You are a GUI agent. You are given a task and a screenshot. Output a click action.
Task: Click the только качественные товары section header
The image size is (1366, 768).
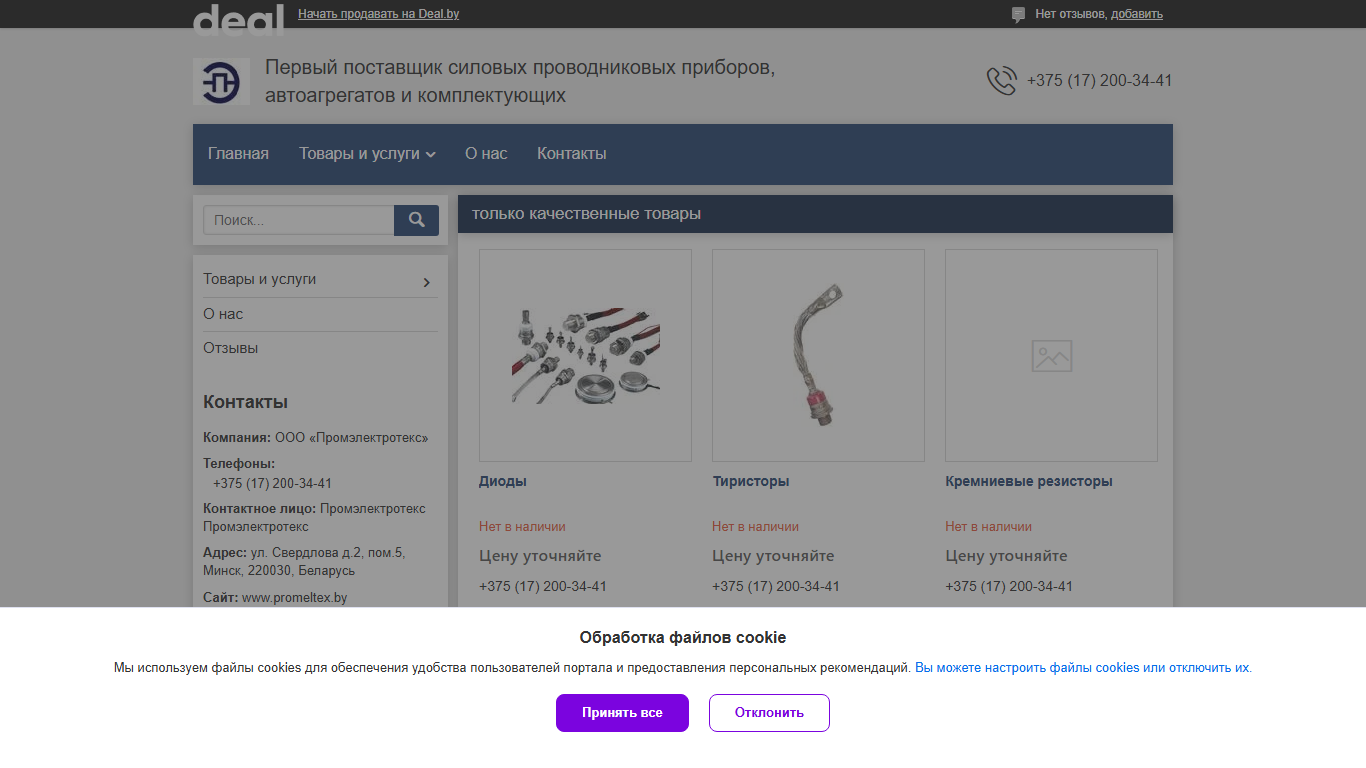click(x=815, y=214)
